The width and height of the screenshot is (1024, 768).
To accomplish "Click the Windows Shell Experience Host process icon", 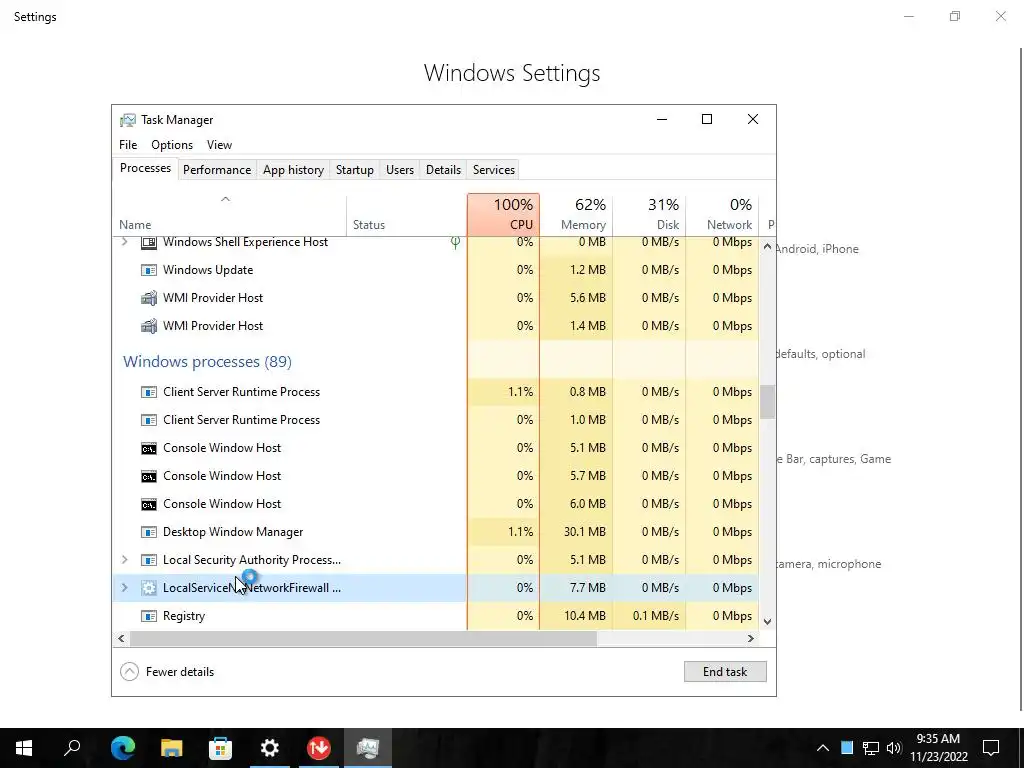I will [x=149, y=242].
